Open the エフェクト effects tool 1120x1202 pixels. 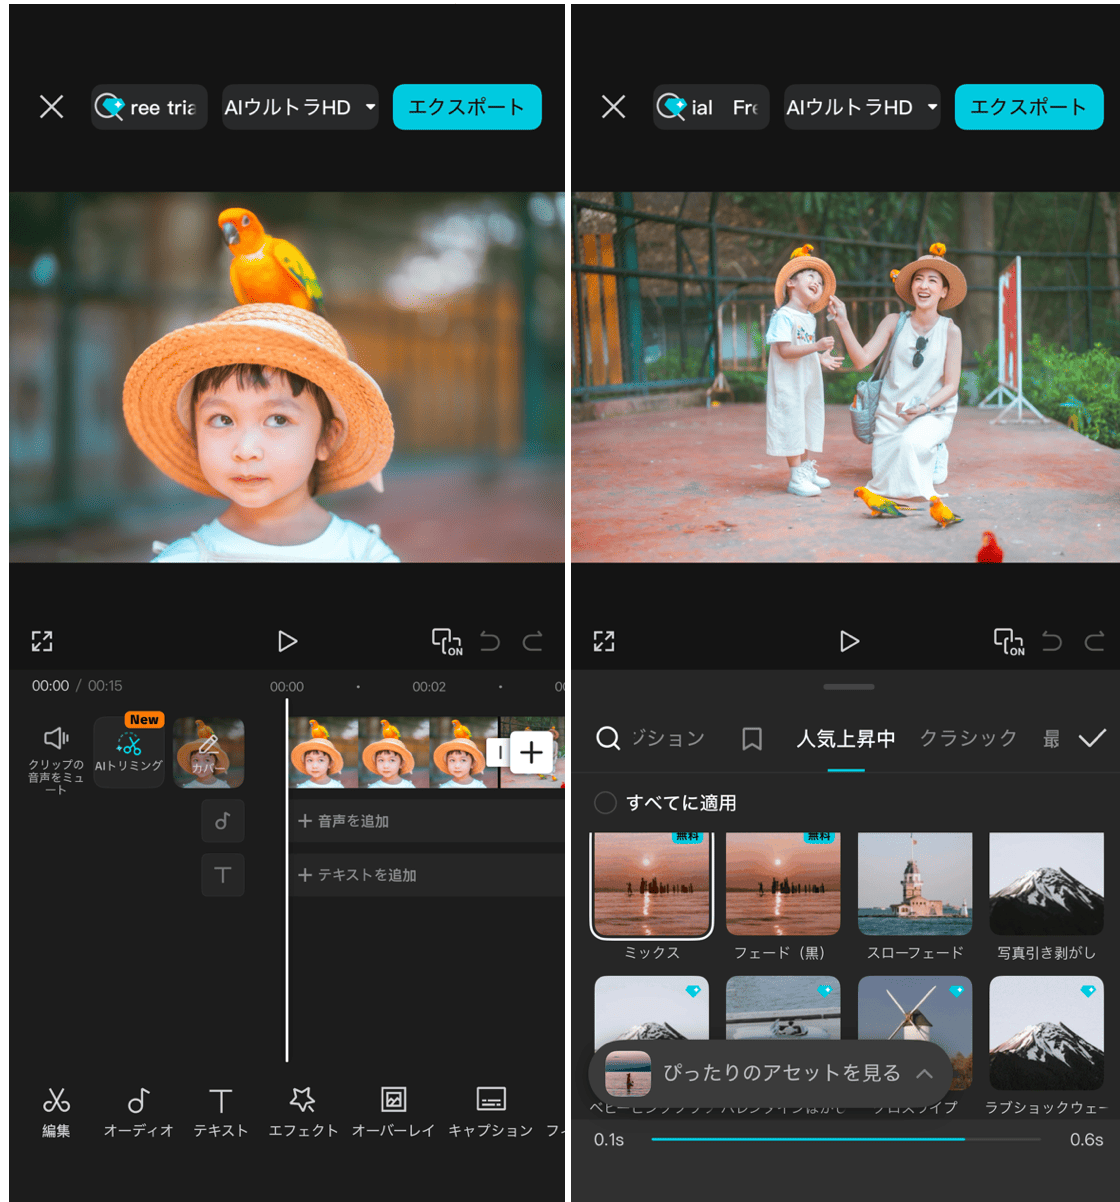point(302,1112)
